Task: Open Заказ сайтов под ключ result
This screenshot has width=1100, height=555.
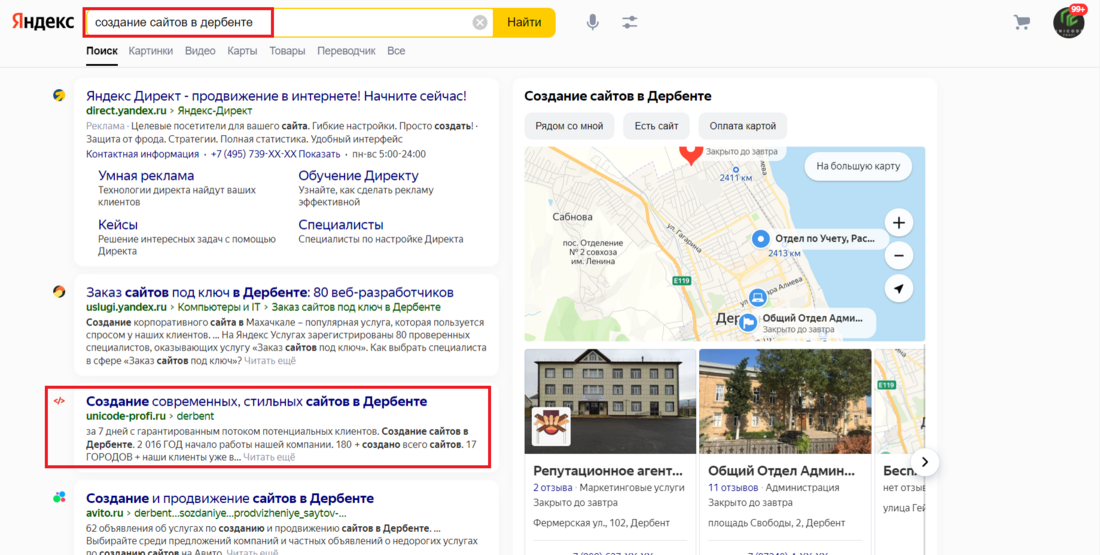Action: (x=270, y=292)
